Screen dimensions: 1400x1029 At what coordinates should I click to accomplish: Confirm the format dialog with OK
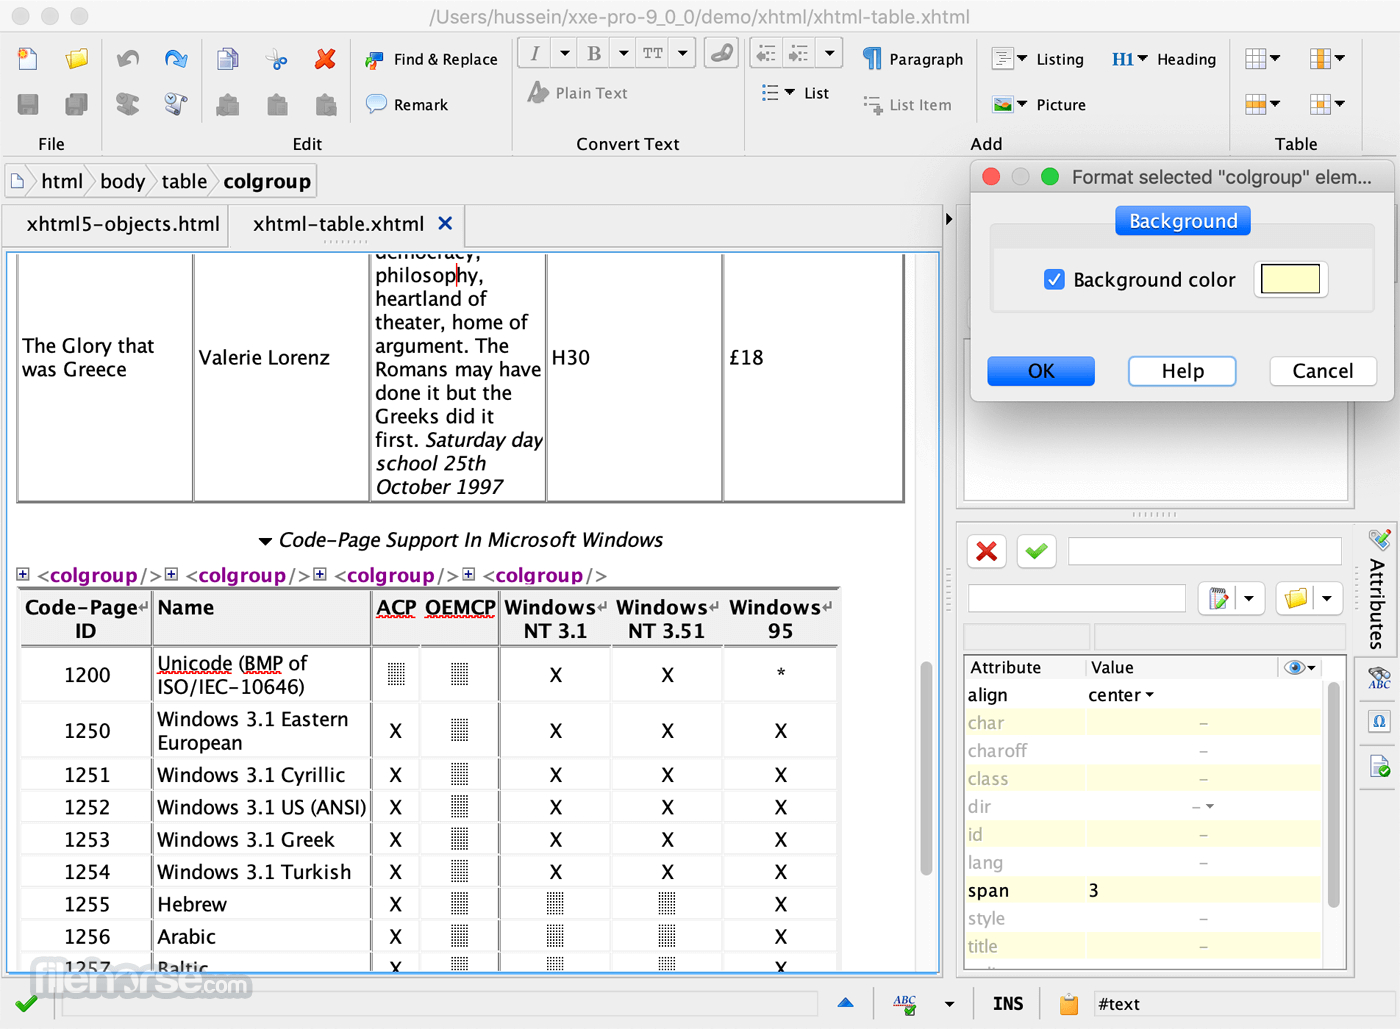[1041, 371]
